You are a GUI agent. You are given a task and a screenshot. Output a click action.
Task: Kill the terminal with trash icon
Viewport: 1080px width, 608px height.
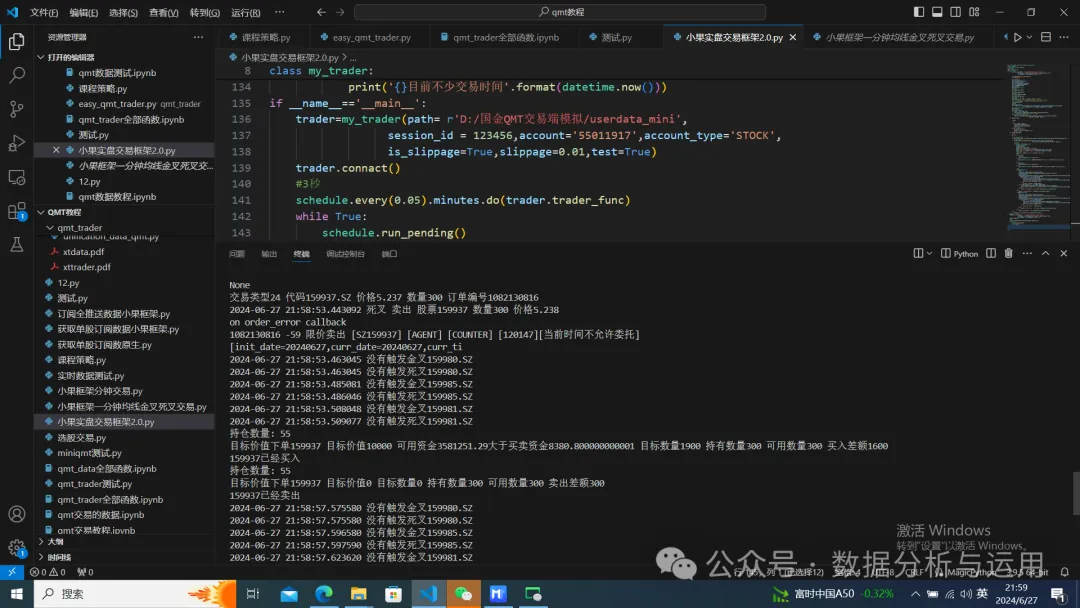coord(1008,253)
